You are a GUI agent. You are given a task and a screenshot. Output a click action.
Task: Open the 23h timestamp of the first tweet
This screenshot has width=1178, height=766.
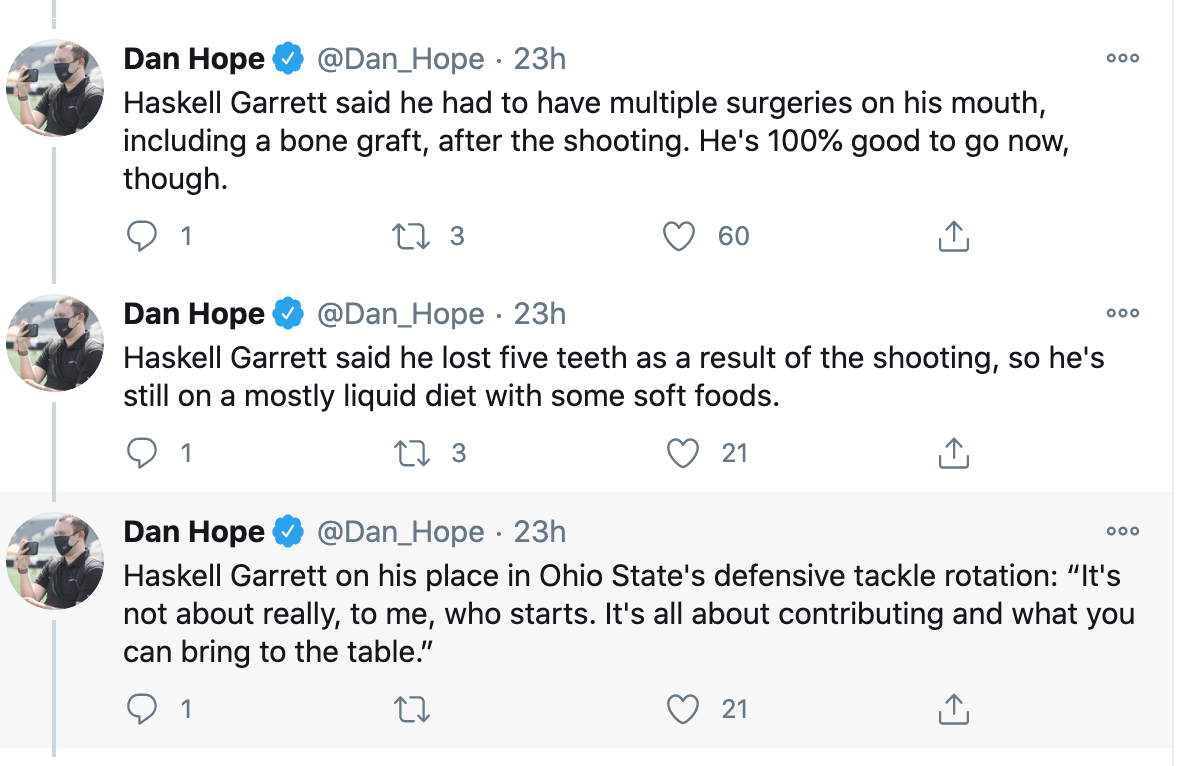pos(540,60)
